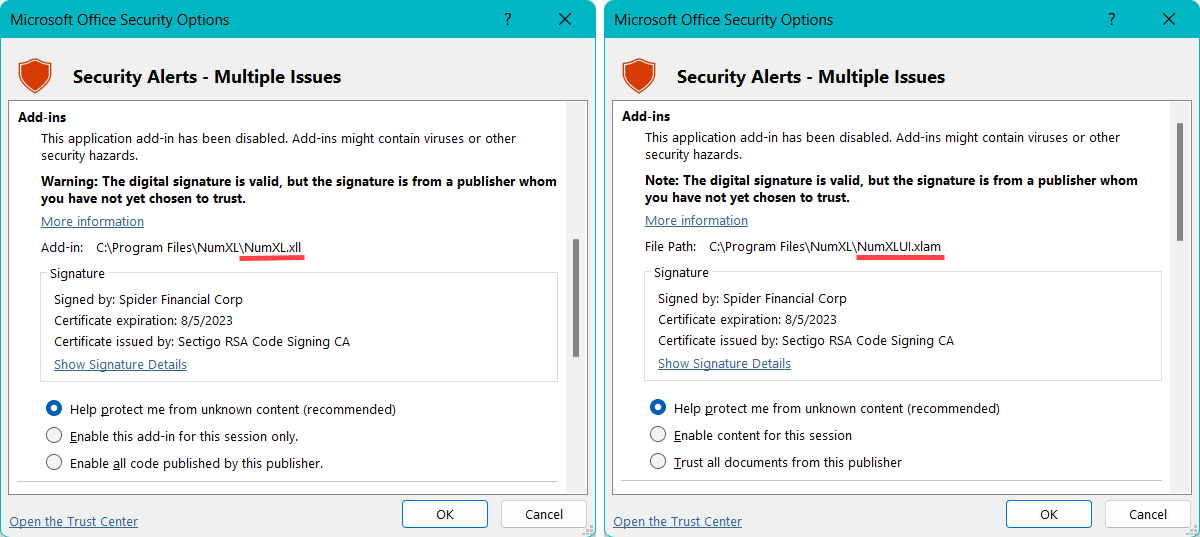Show Signature Details in the right dialog
Viewport: 1200px width, 537px height.
[x=724, y=363]
